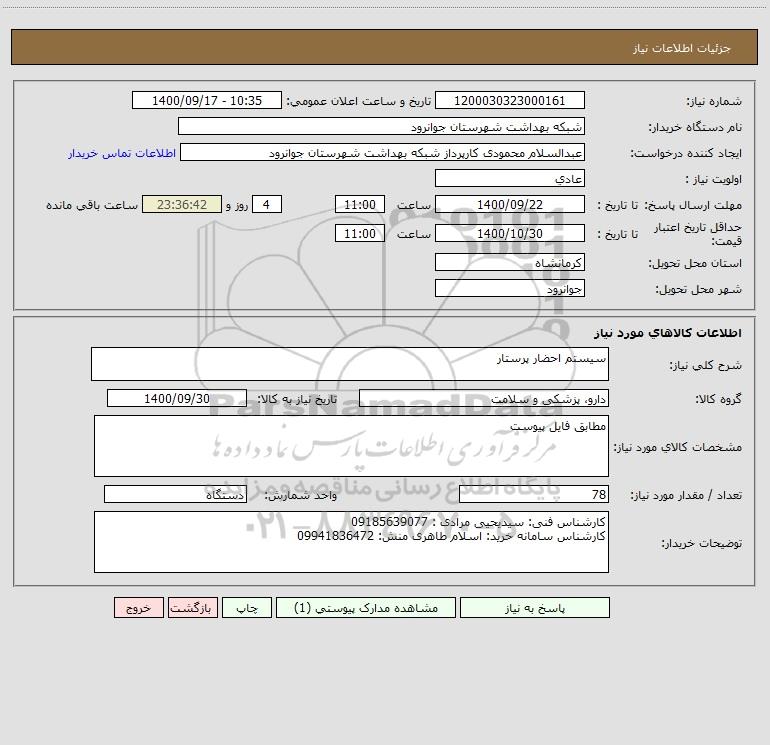Click the چاپ print button
Screen dimensions: 770x745
coord(247,607)
